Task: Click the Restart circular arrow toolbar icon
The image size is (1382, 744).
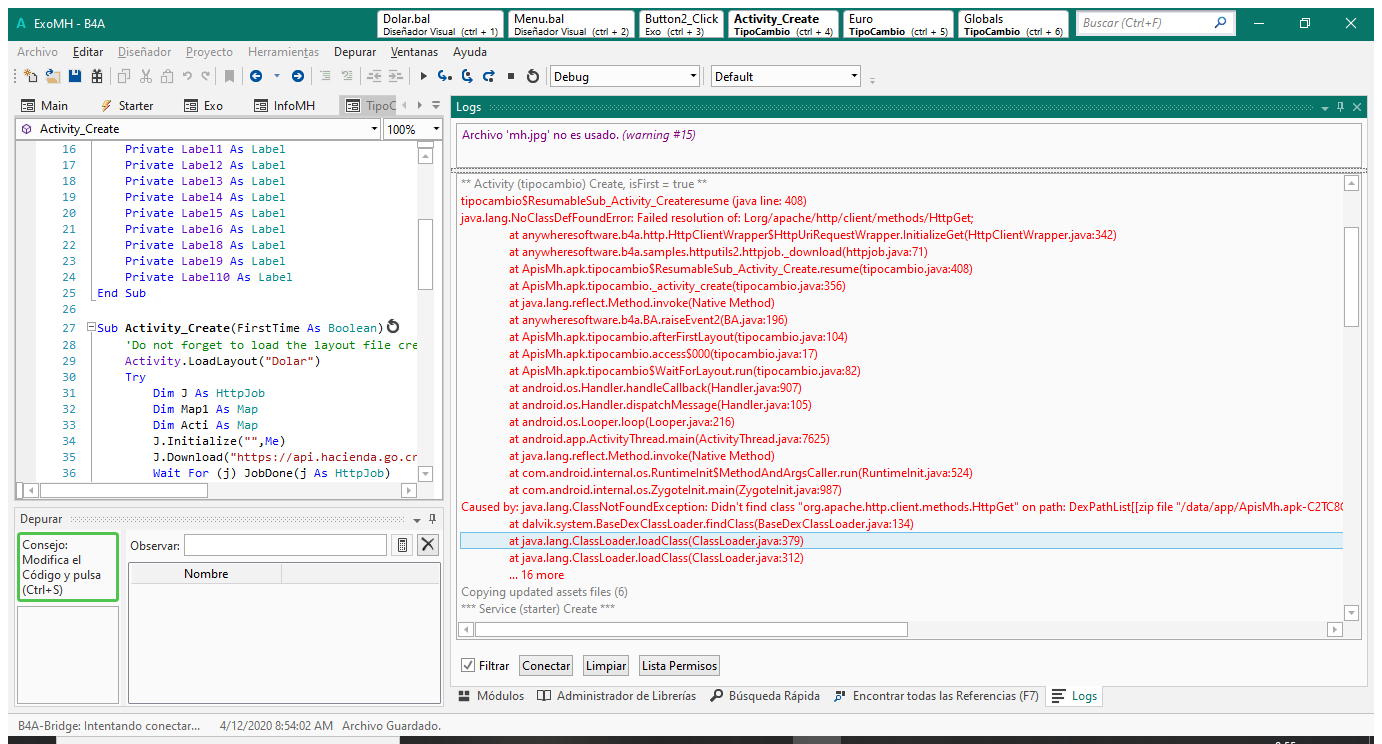Action: pyautogui.click(x=533, y=76)
